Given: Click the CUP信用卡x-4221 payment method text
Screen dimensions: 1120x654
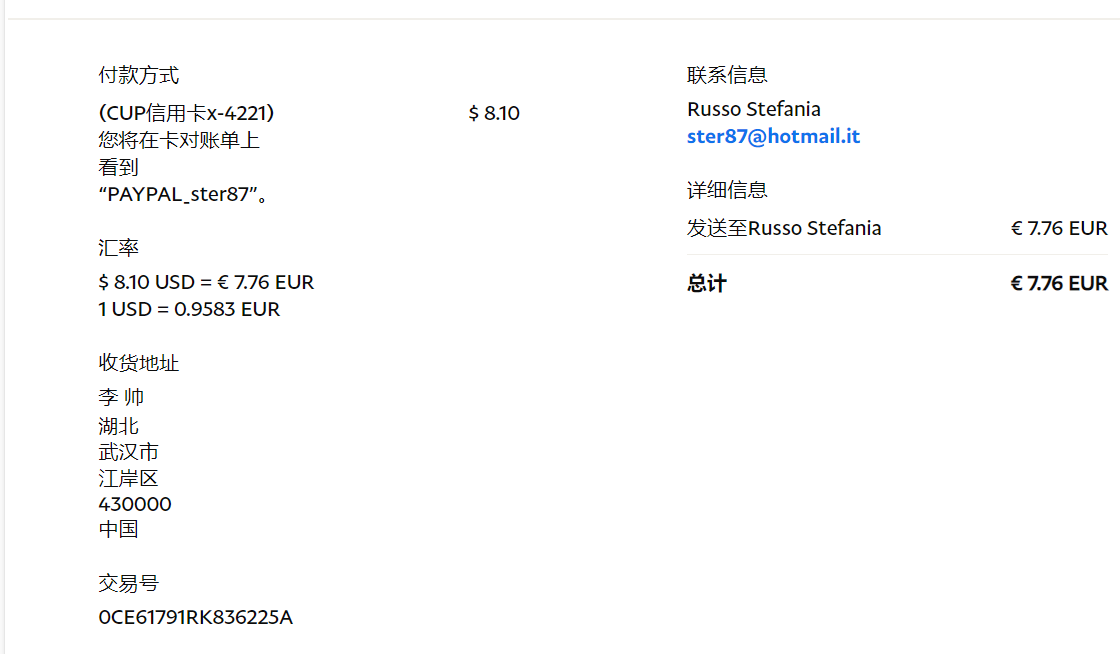Looking at the screenshot, I should coord(186,113).
